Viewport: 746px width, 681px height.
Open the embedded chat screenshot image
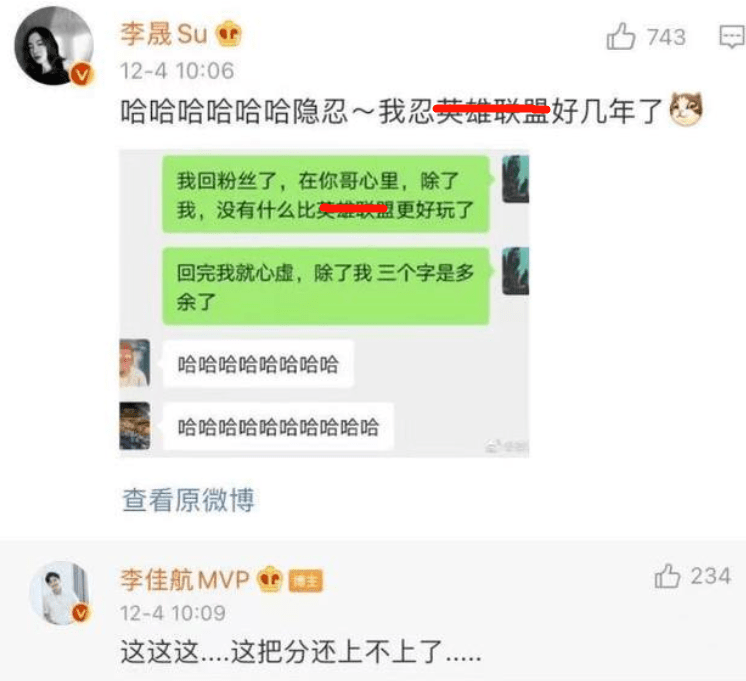(x=324, y=303)
